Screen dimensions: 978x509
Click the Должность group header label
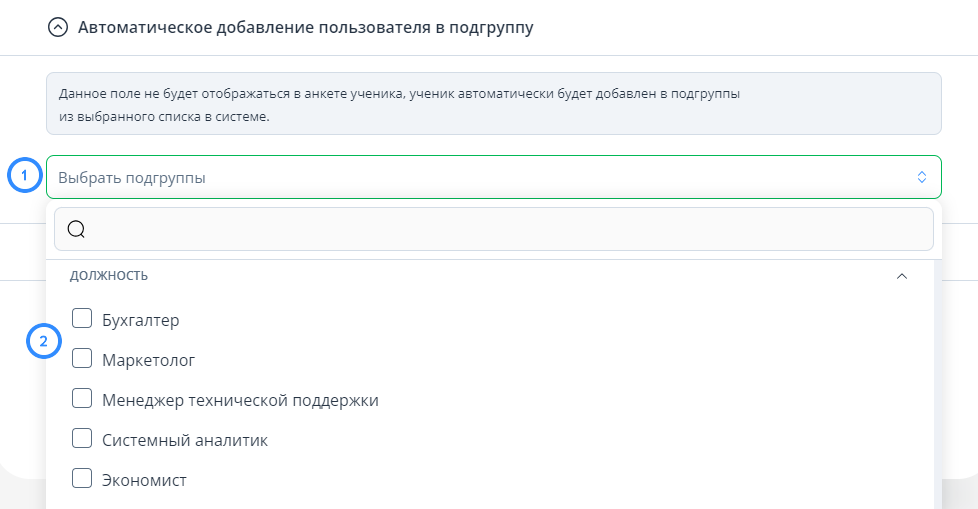pyautogui.click(x=109, y=275)
